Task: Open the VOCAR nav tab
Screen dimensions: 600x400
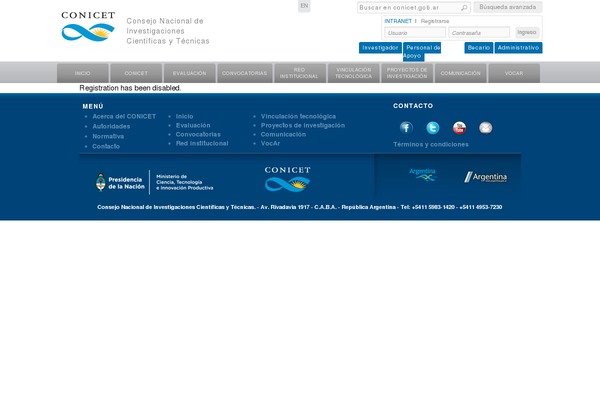Action: (514, 73)
